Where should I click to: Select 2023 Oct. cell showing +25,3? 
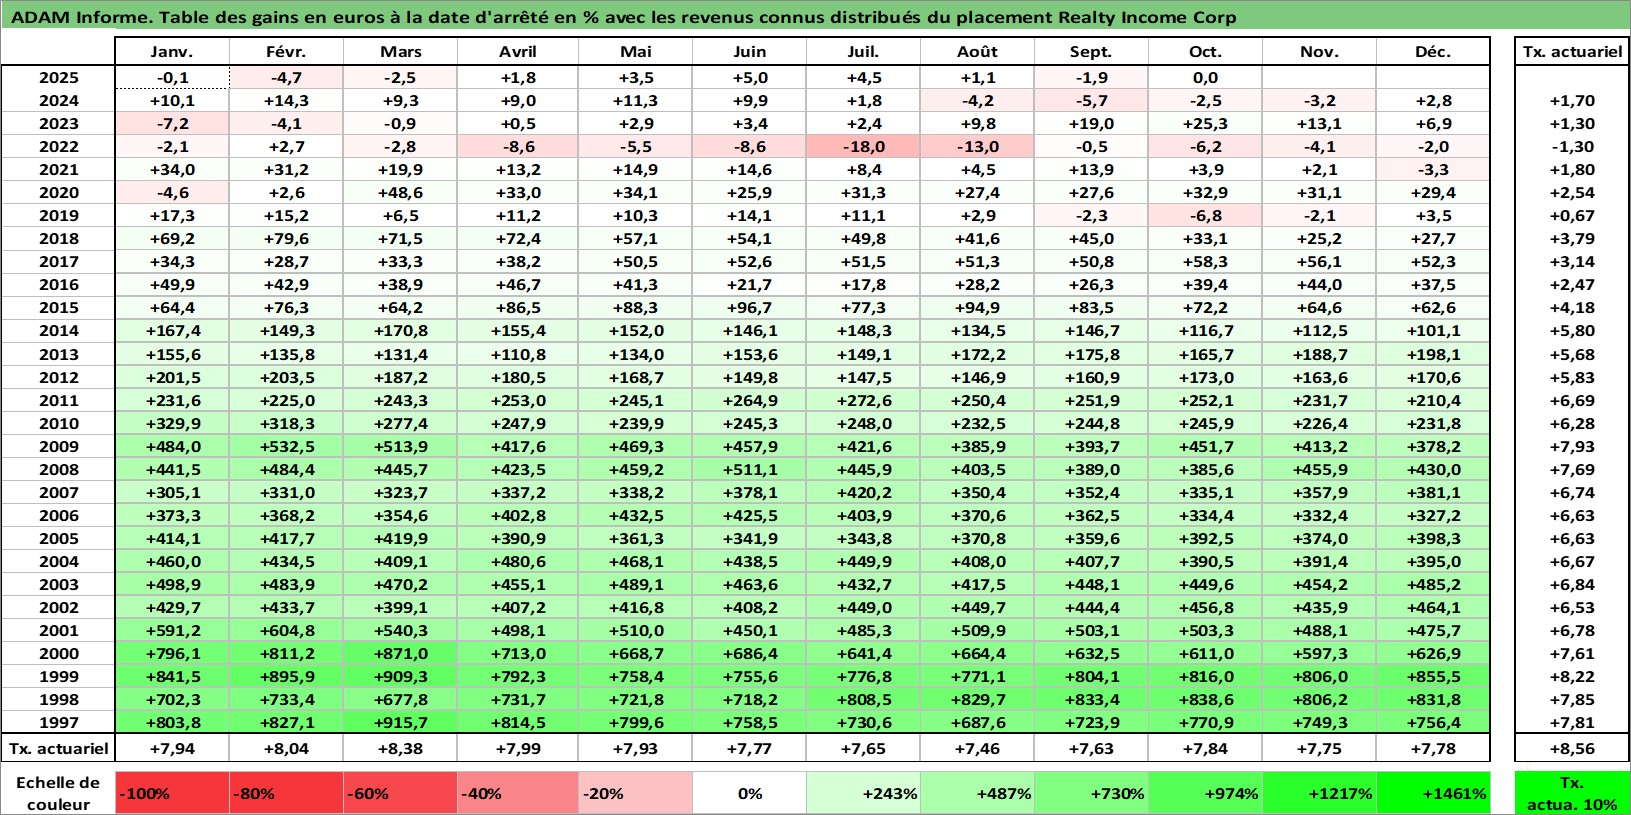(x=1205, y=123)
